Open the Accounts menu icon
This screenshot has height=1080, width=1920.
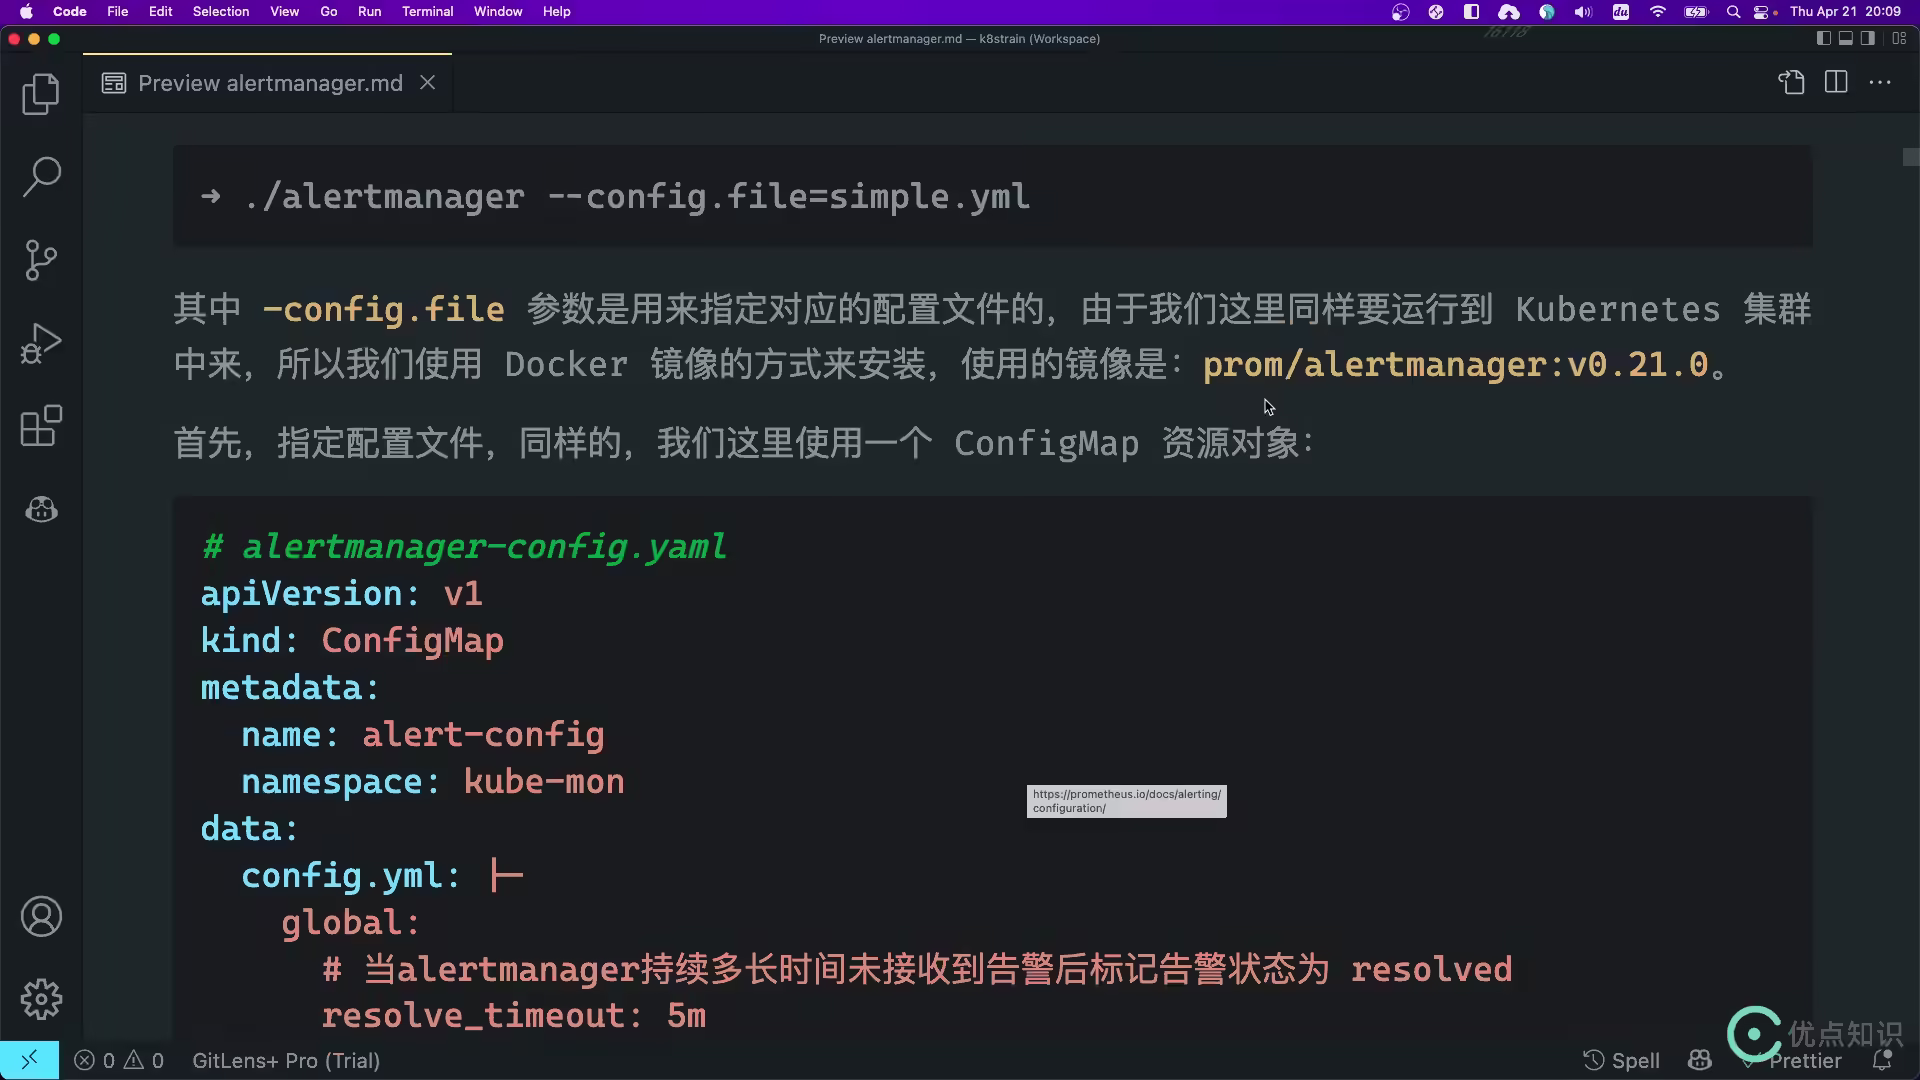point(41,916)
